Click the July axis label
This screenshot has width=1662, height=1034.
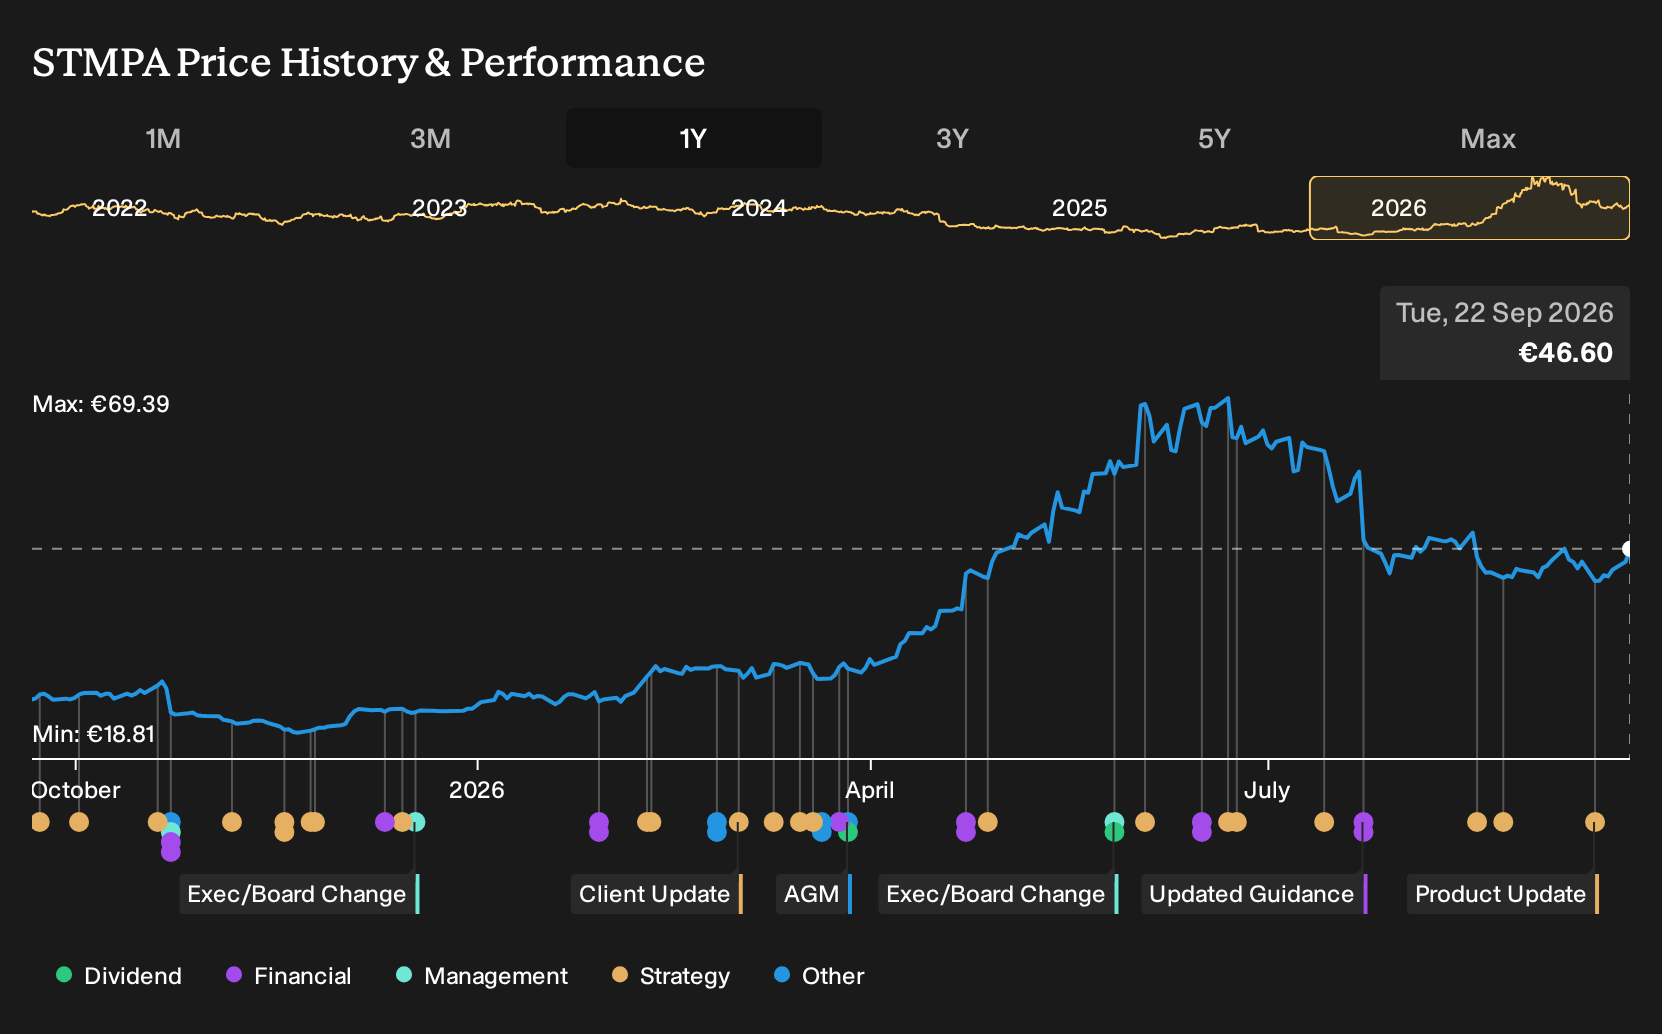click(1267, 790)
